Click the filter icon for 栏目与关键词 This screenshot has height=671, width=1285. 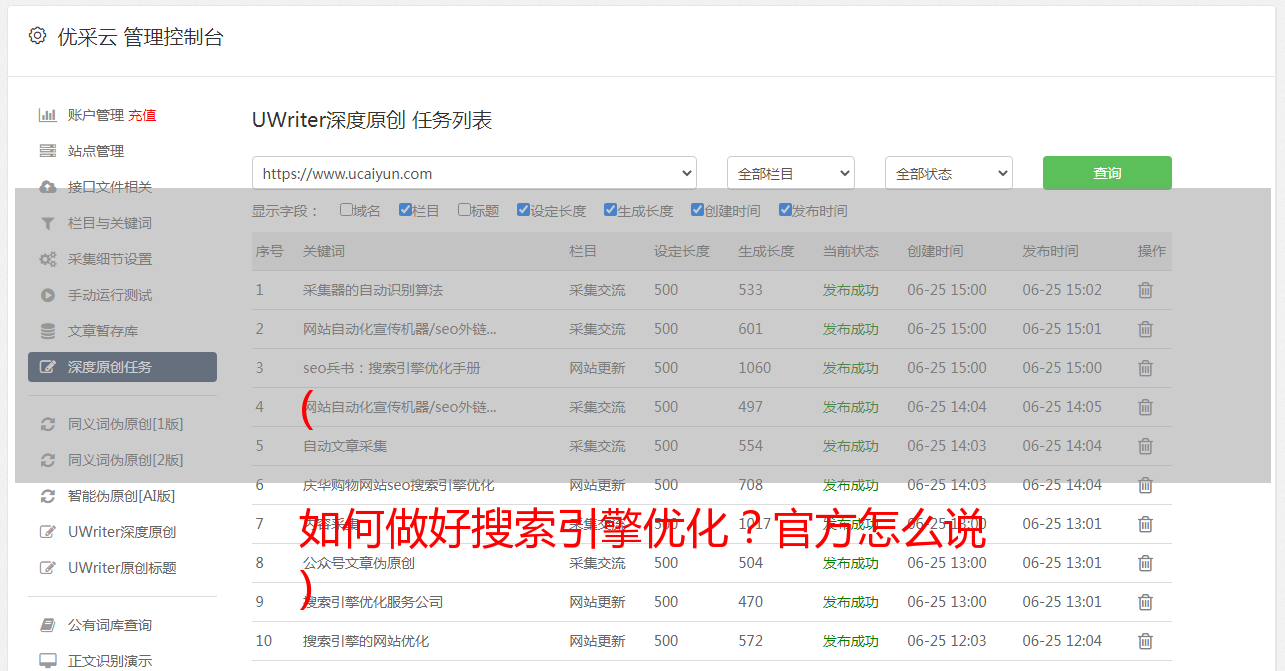click(47, 223)
